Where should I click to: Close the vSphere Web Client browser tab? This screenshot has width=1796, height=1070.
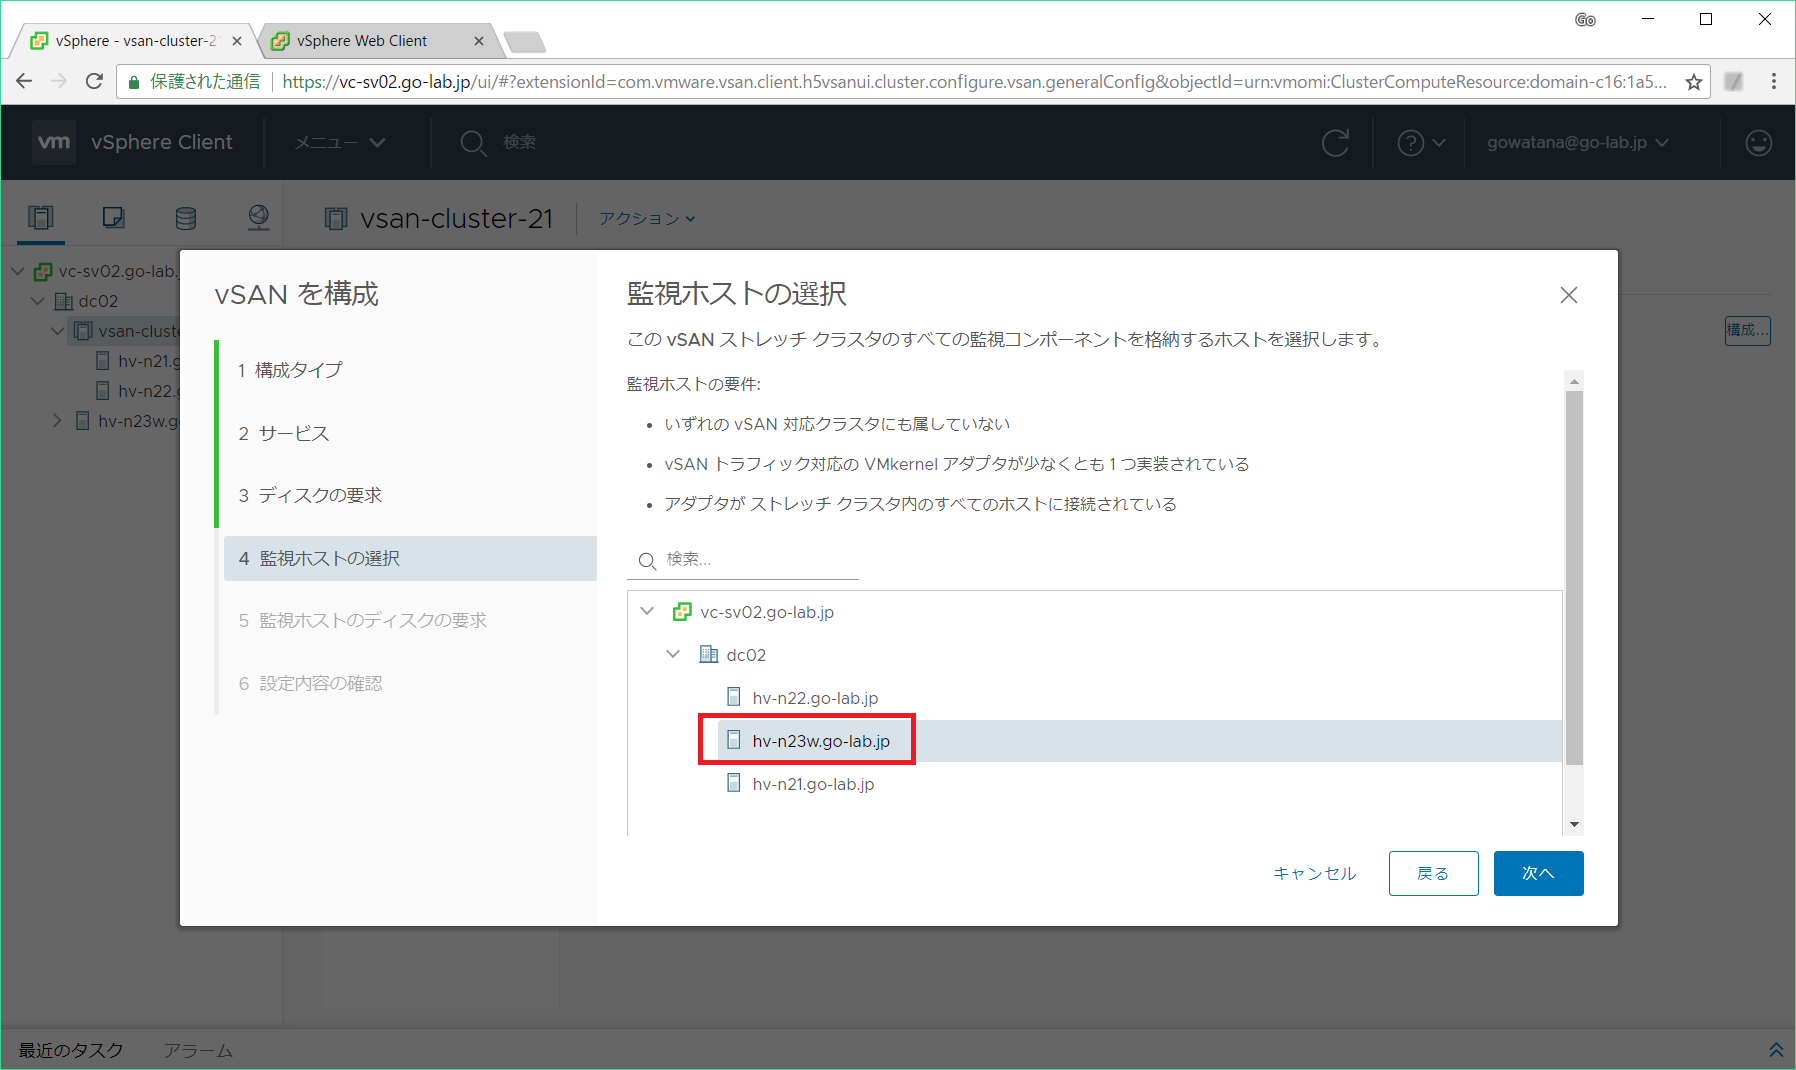(x=478, y=41)
